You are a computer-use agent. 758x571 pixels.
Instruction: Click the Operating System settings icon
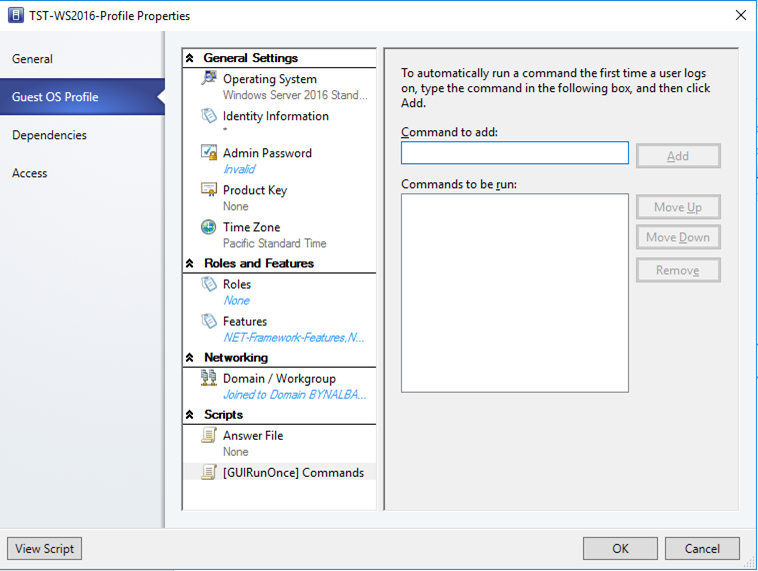coord(209,78)
